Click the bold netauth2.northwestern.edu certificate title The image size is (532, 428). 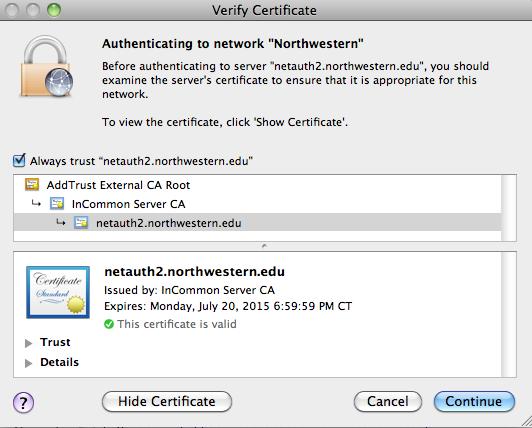point(194,272)
